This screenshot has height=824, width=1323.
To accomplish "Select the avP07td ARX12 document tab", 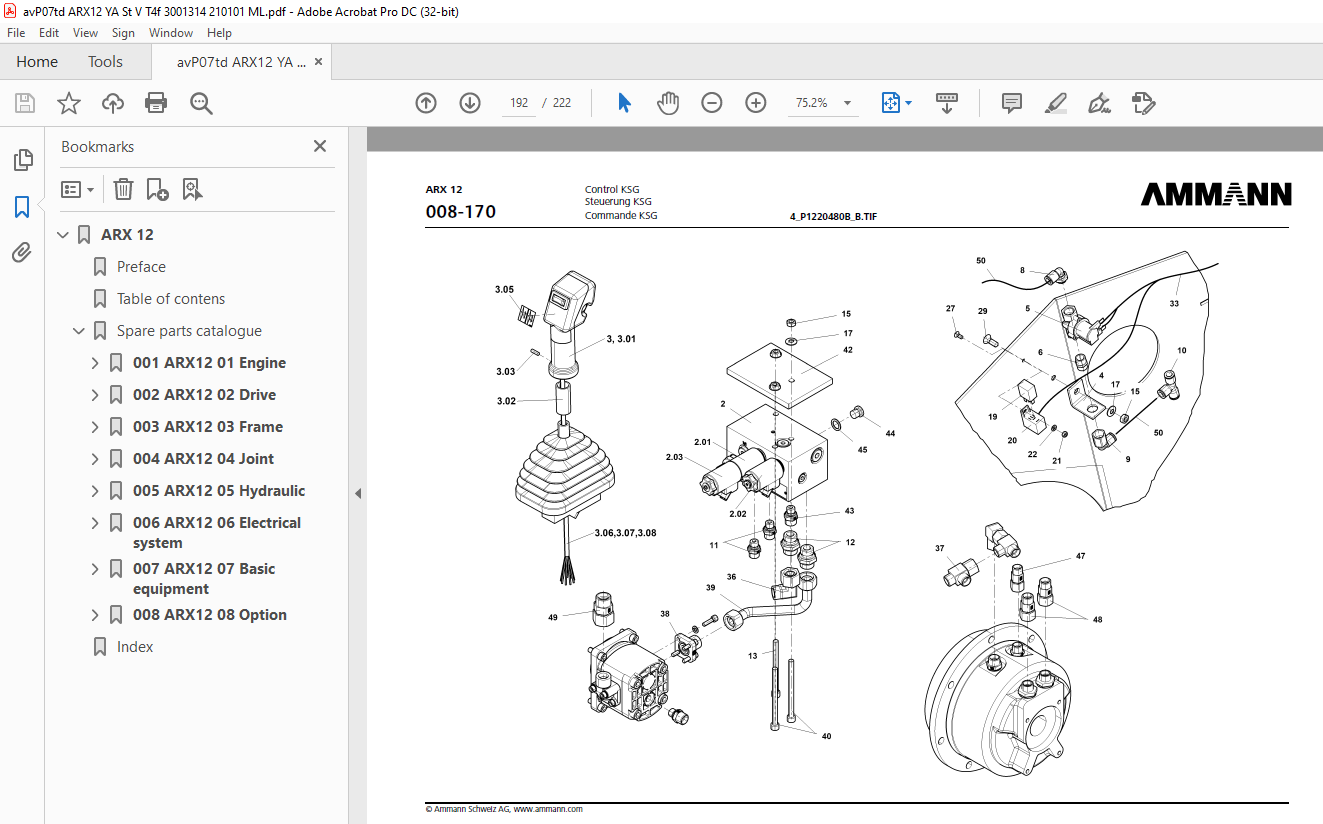I will coord(240,62).
